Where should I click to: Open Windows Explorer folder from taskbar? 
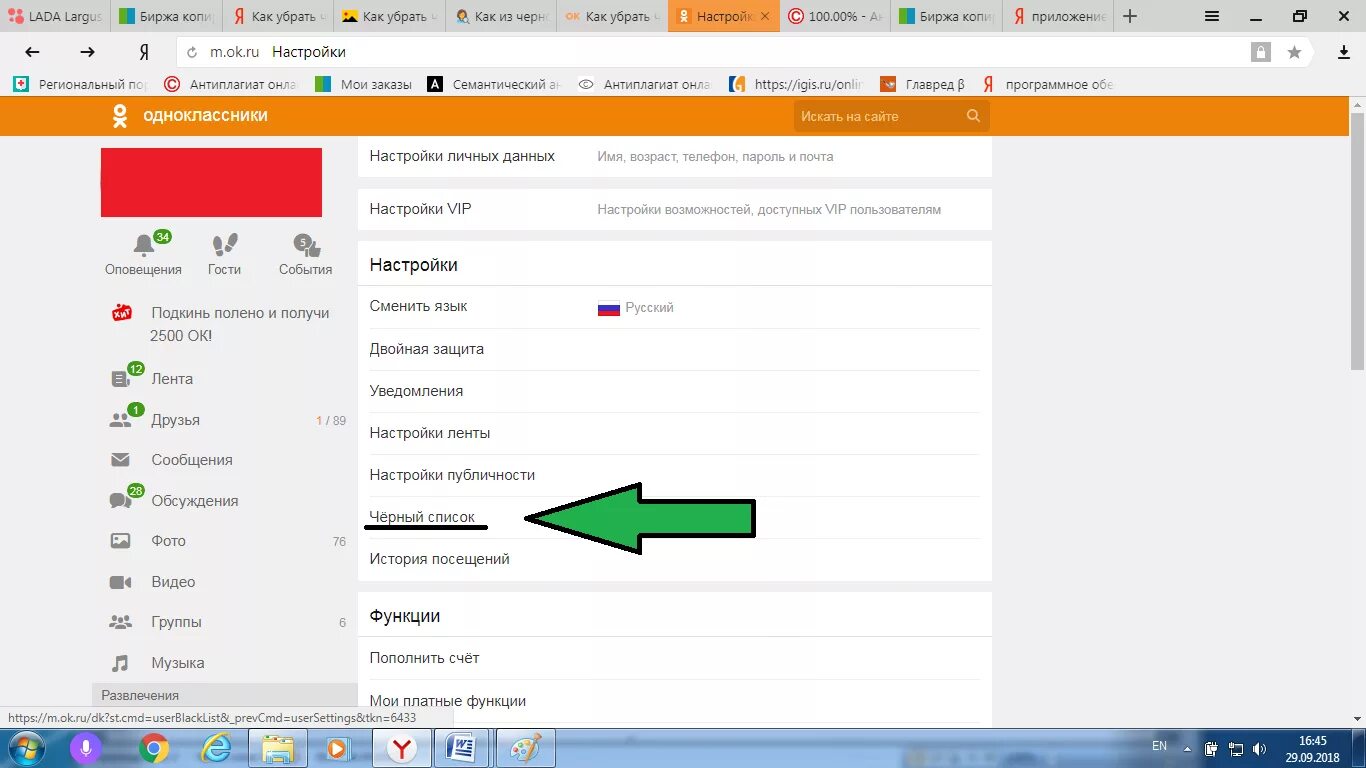(x=277, y=748)
